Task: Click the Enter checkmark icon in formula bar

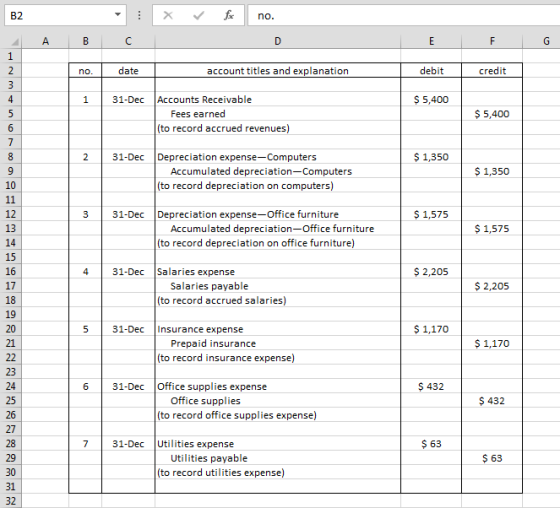Action: pos(199,15)
